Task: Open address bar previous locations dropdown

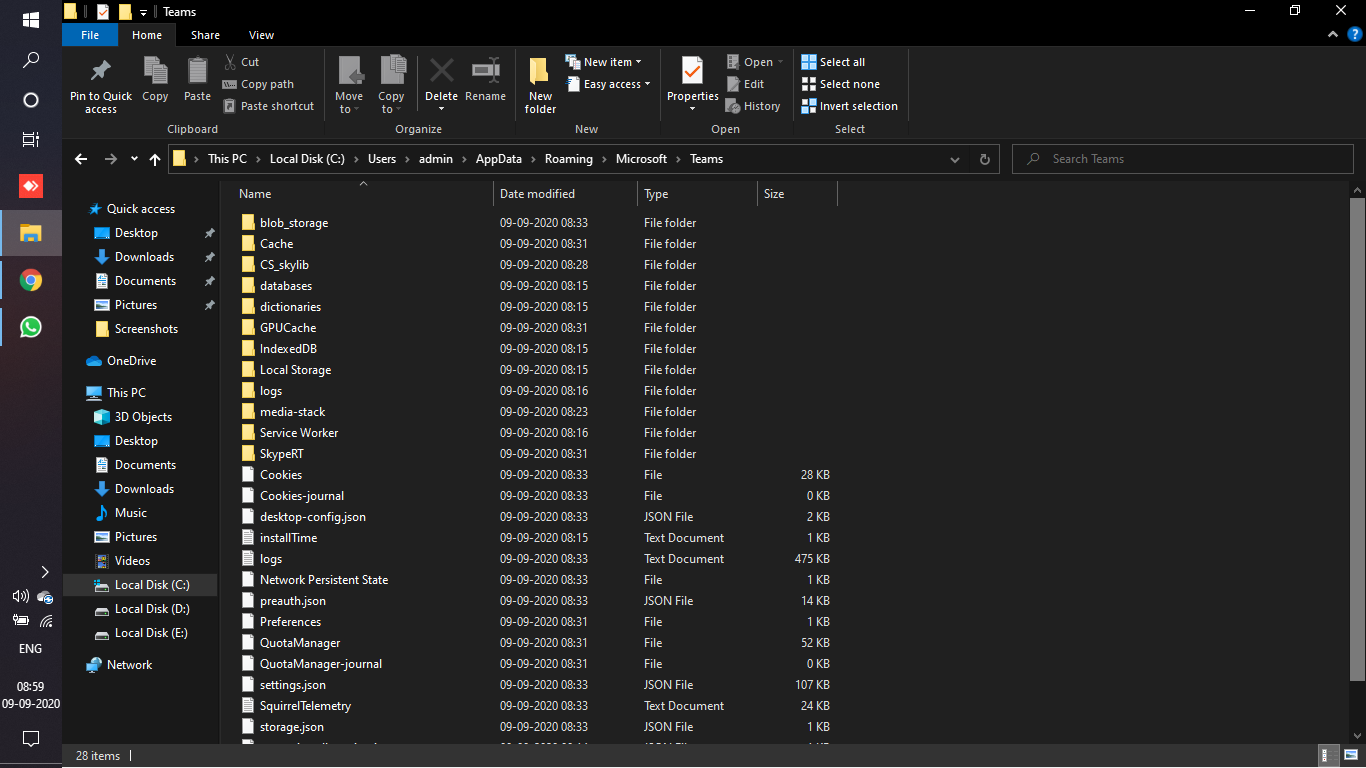Action: point(955,159)
